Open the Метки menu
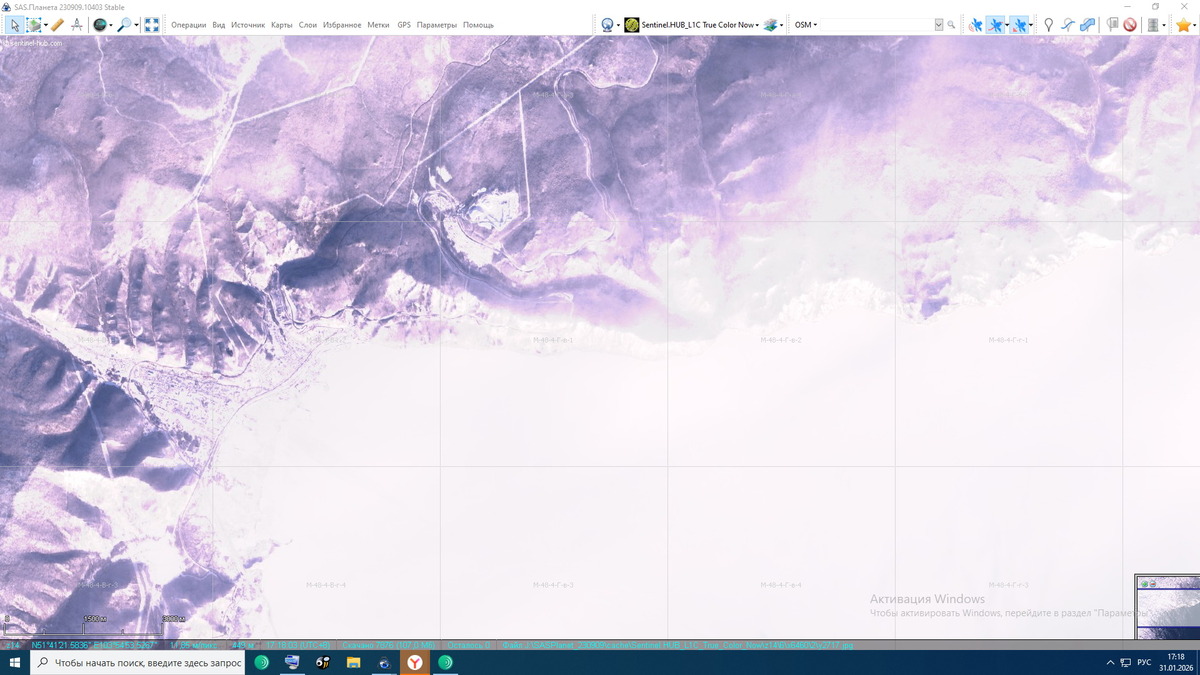The width and height of the screenshot is (1200, 675). point(378,25)
